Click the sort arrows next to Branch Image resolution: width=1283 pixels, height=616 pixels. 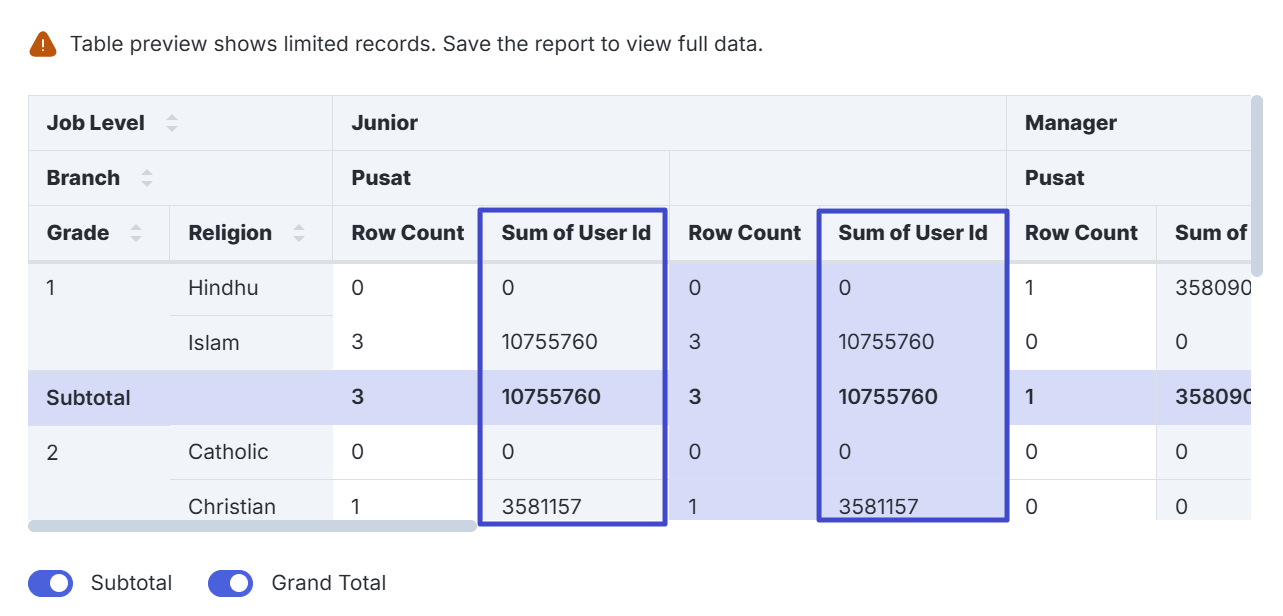coord(147,178)
